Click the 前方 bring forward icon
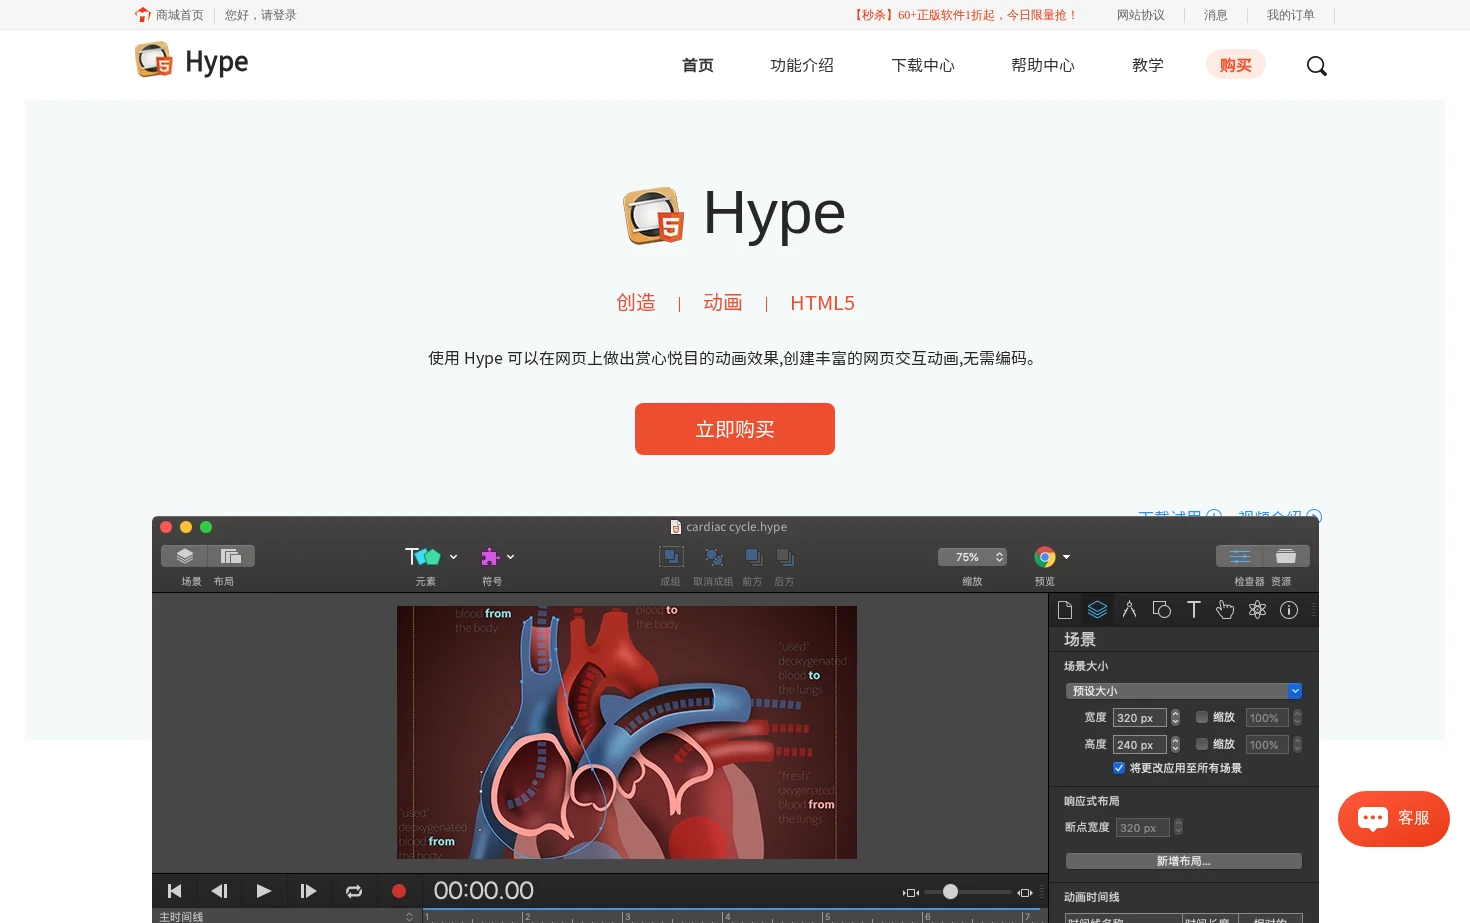 click(x=753, y=557)
